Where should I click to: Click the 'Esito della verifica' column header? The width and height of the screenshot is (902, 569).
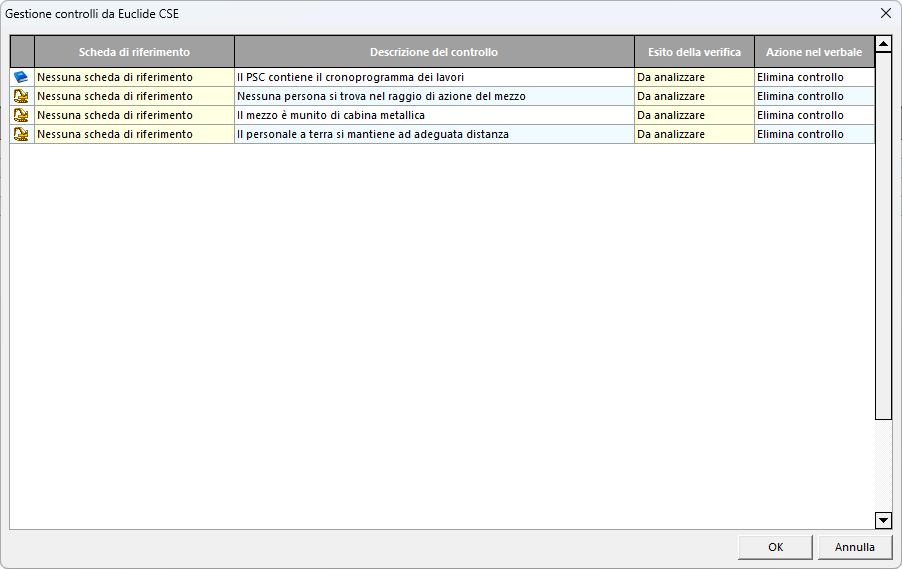click(x=694, y=52)
